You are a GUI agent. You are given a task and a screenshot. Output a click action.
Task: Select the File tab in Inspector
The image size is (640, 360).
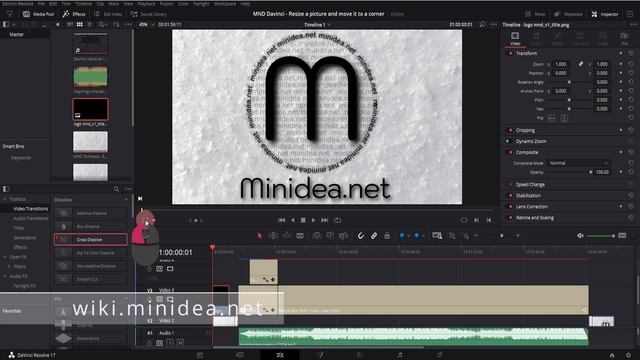[624, 38]
